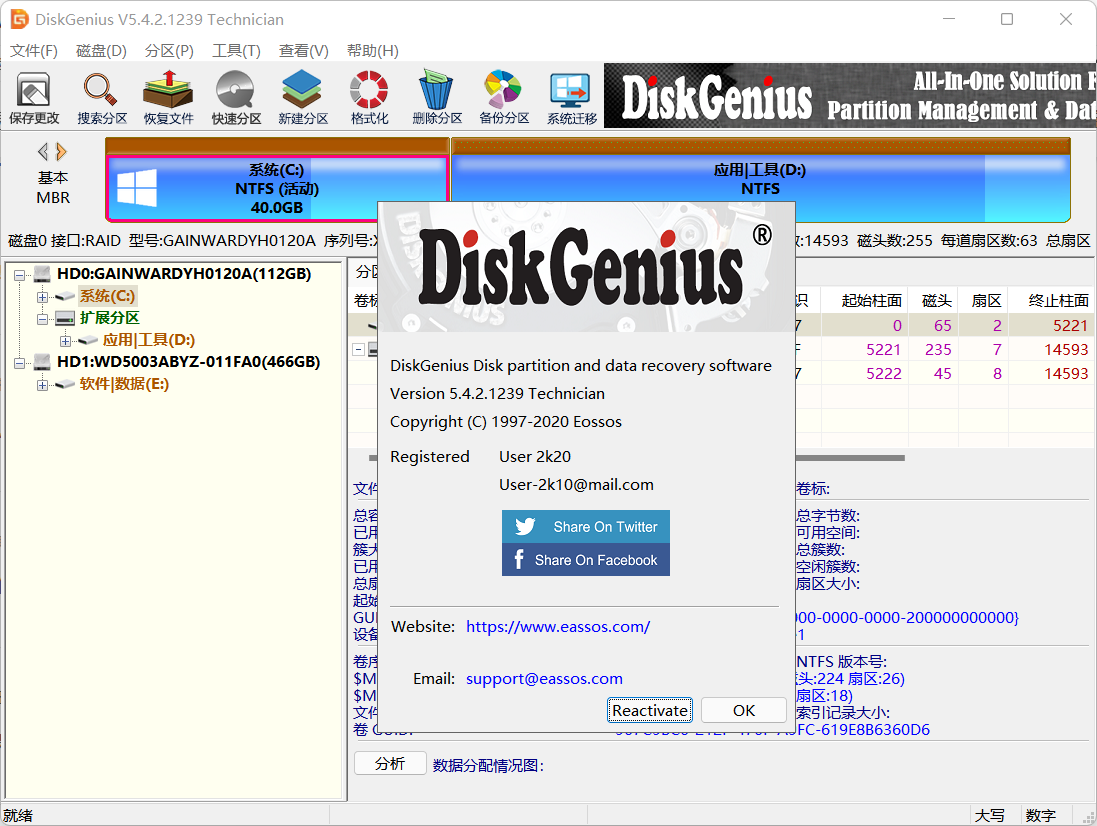Viewport: 1097px width, 826px height.
Task: Click the 就绪 status bar text
Action: 17,816
